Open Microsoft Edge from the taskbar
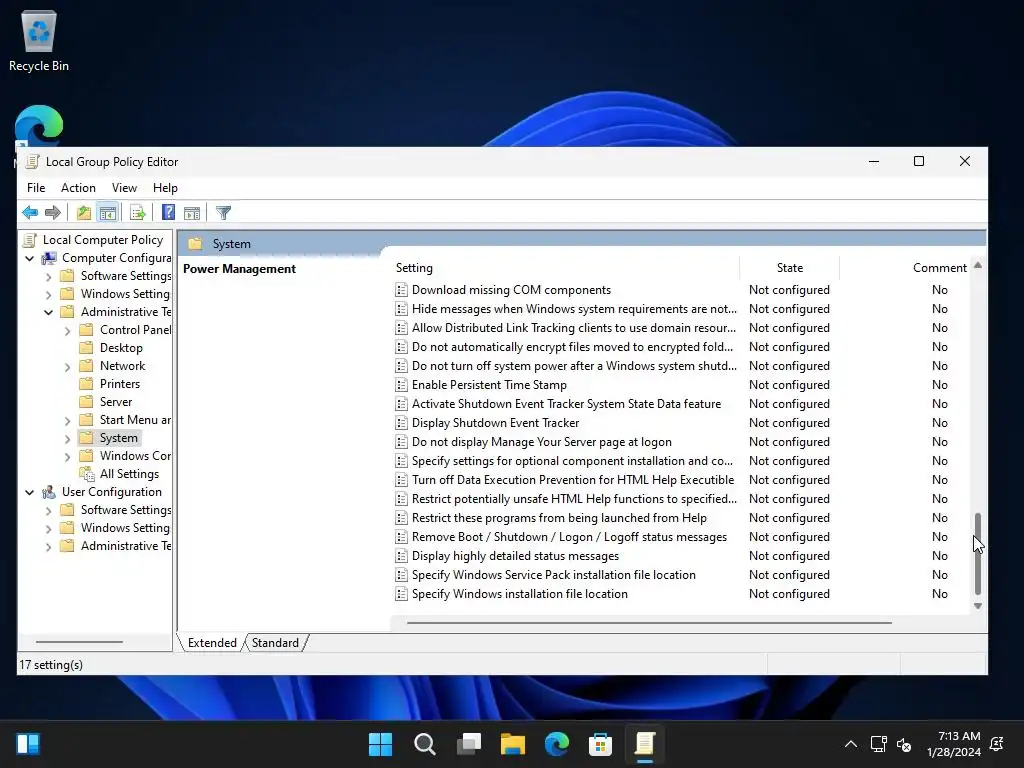1024x768 pixels. coord(556,744)
